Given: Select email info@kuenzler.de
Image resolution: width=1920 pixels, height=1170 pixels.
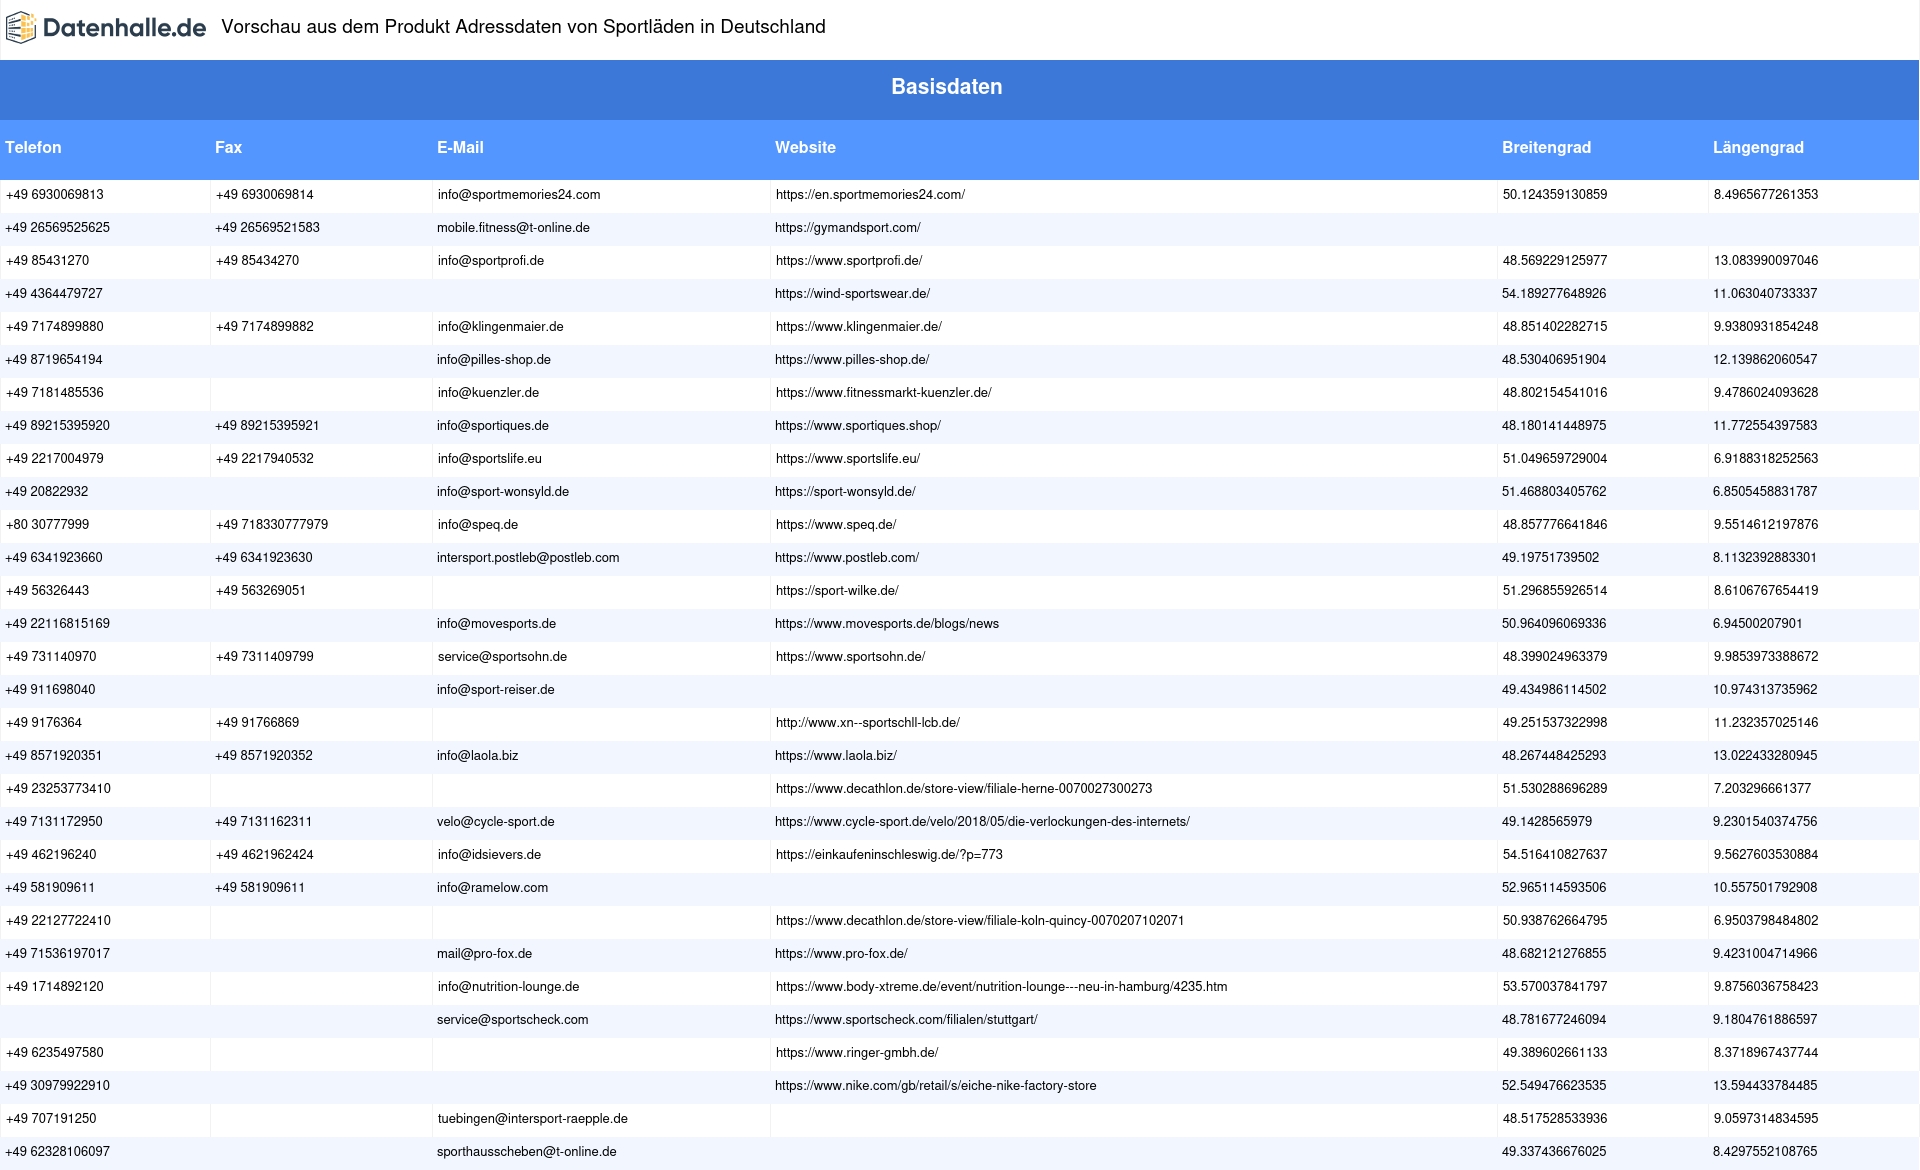Looking at the screenshot, I should point(488,393).
